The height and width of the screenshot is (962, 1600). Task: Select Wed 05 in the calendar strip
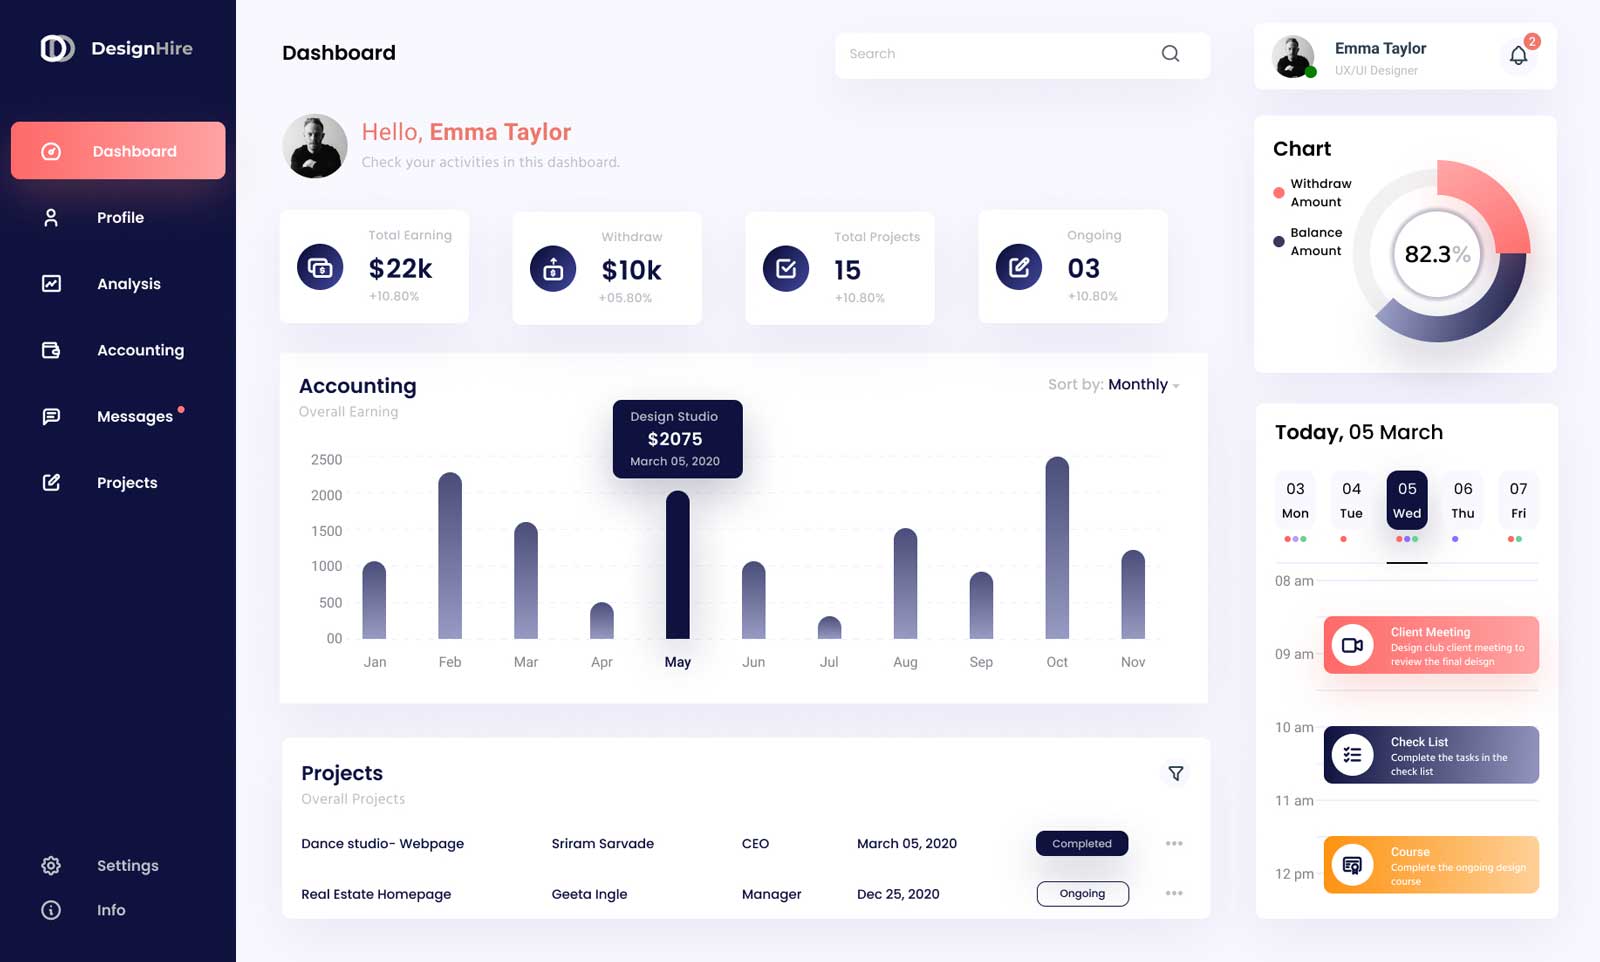coord(1406,500)
